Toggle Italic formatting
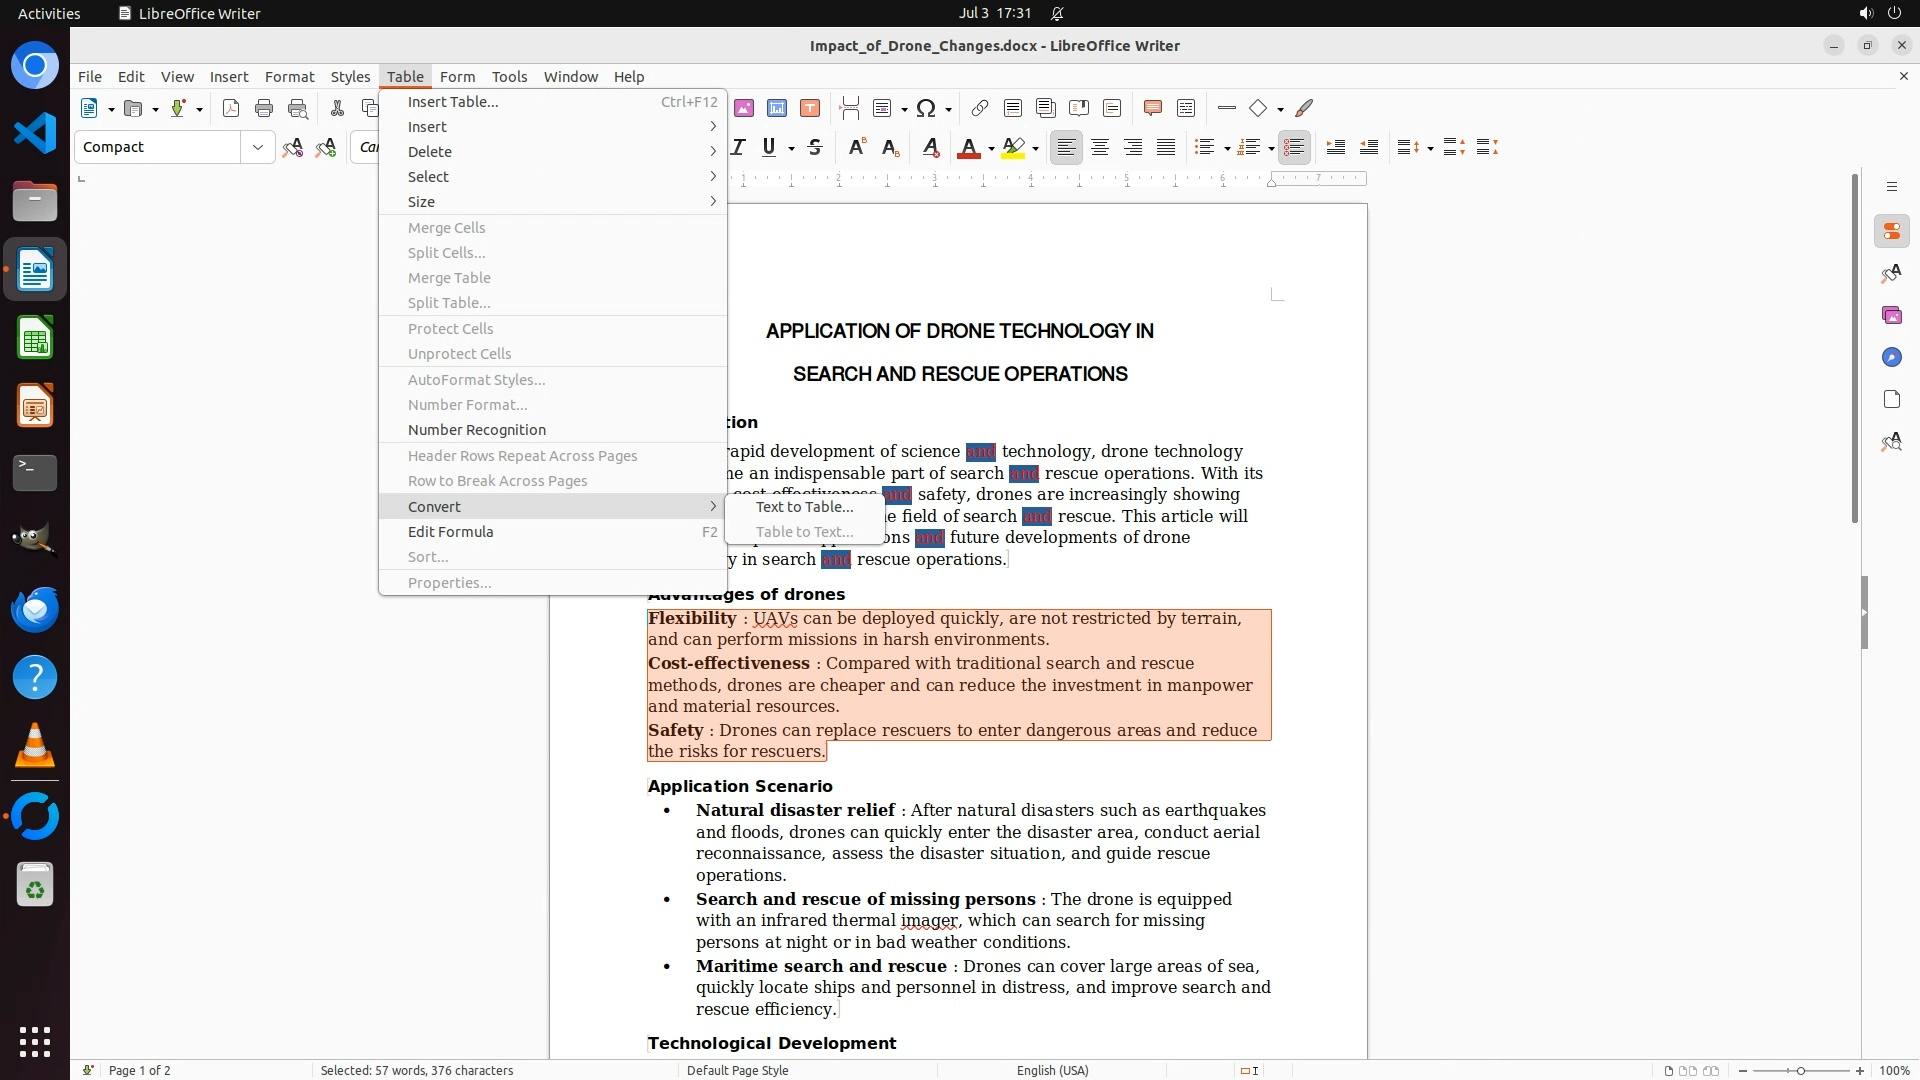Viewport: 1920px width, 1080px height. (x=738, y=148)
